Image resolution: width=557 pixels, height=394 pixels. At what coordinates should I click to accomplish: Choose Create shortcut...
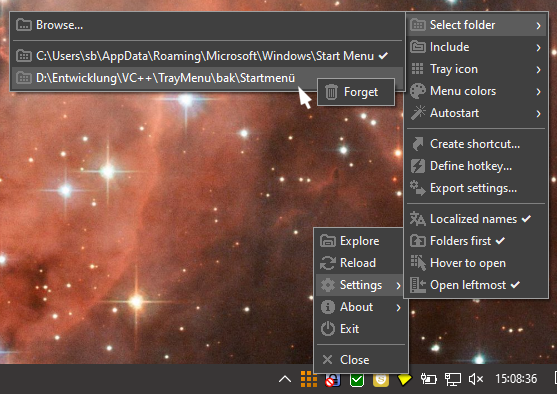(476, 144)
